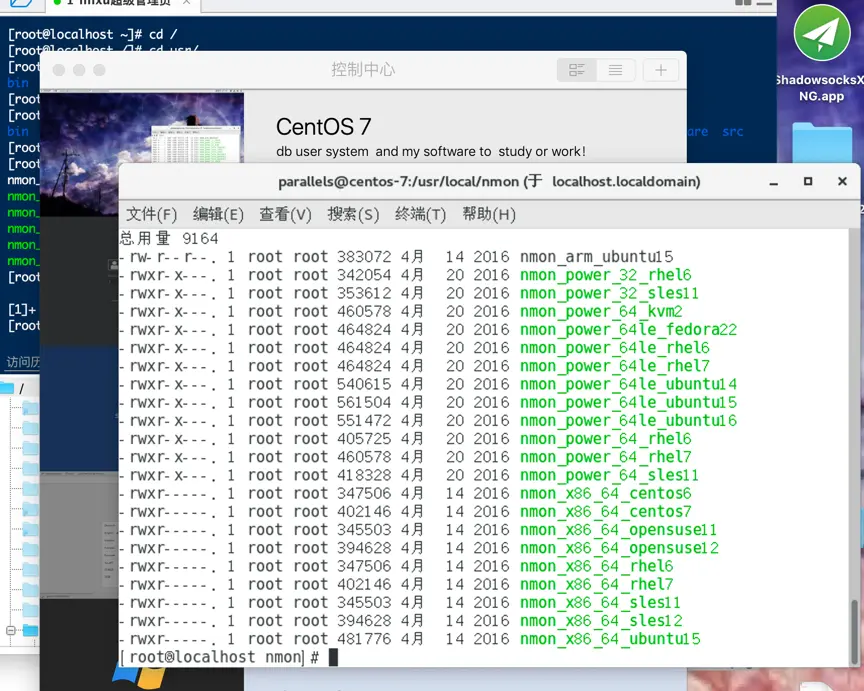Select nmon_power_64le_rhel7 file name

614,366
